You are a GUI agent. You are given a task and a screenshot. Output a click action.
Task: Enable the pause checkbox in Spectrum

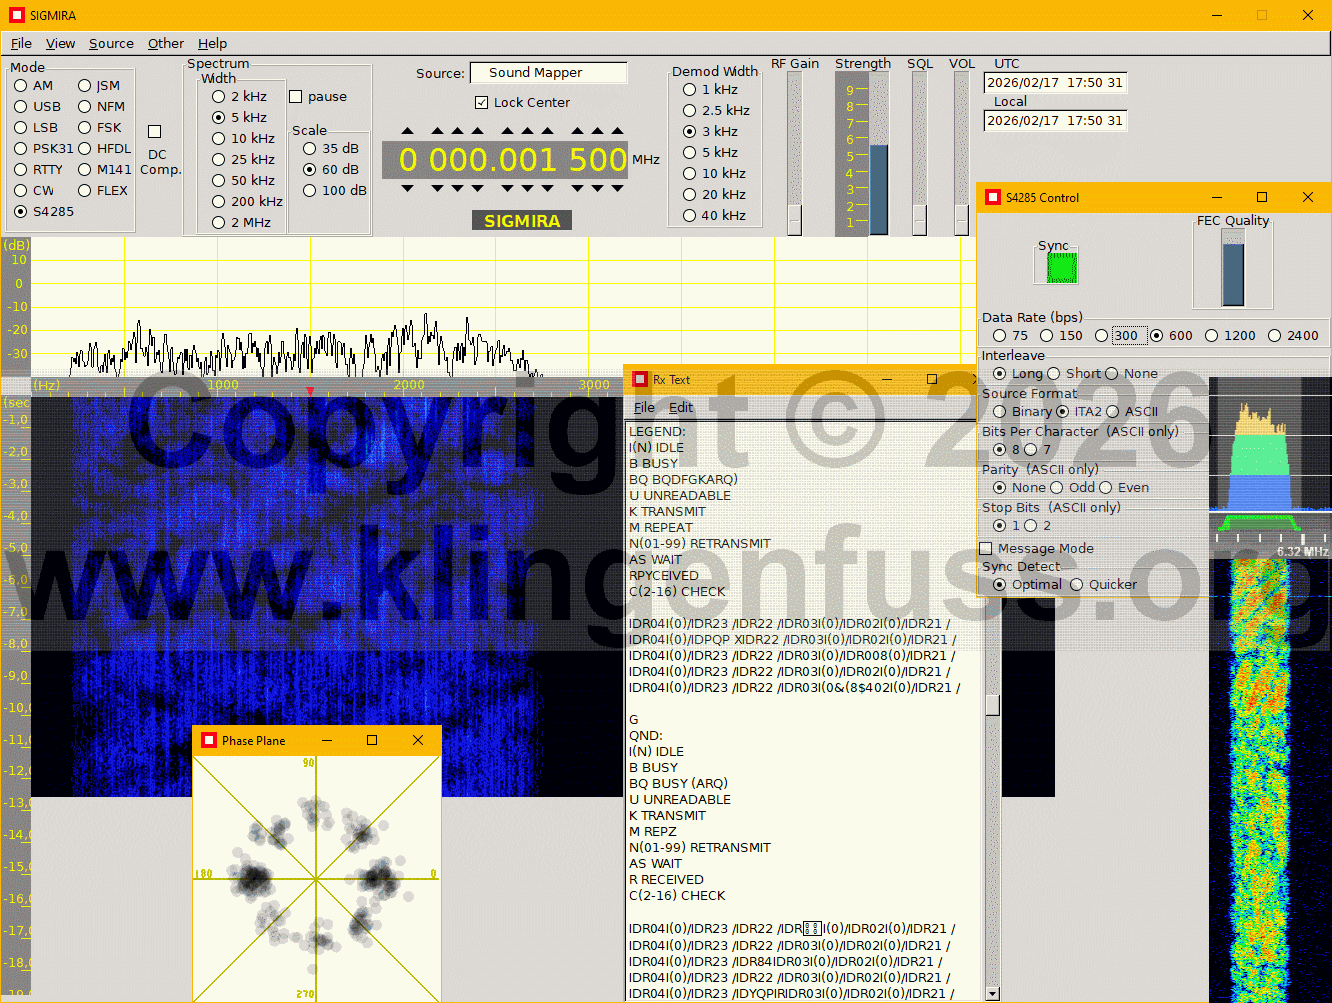(x=296, y=97)
